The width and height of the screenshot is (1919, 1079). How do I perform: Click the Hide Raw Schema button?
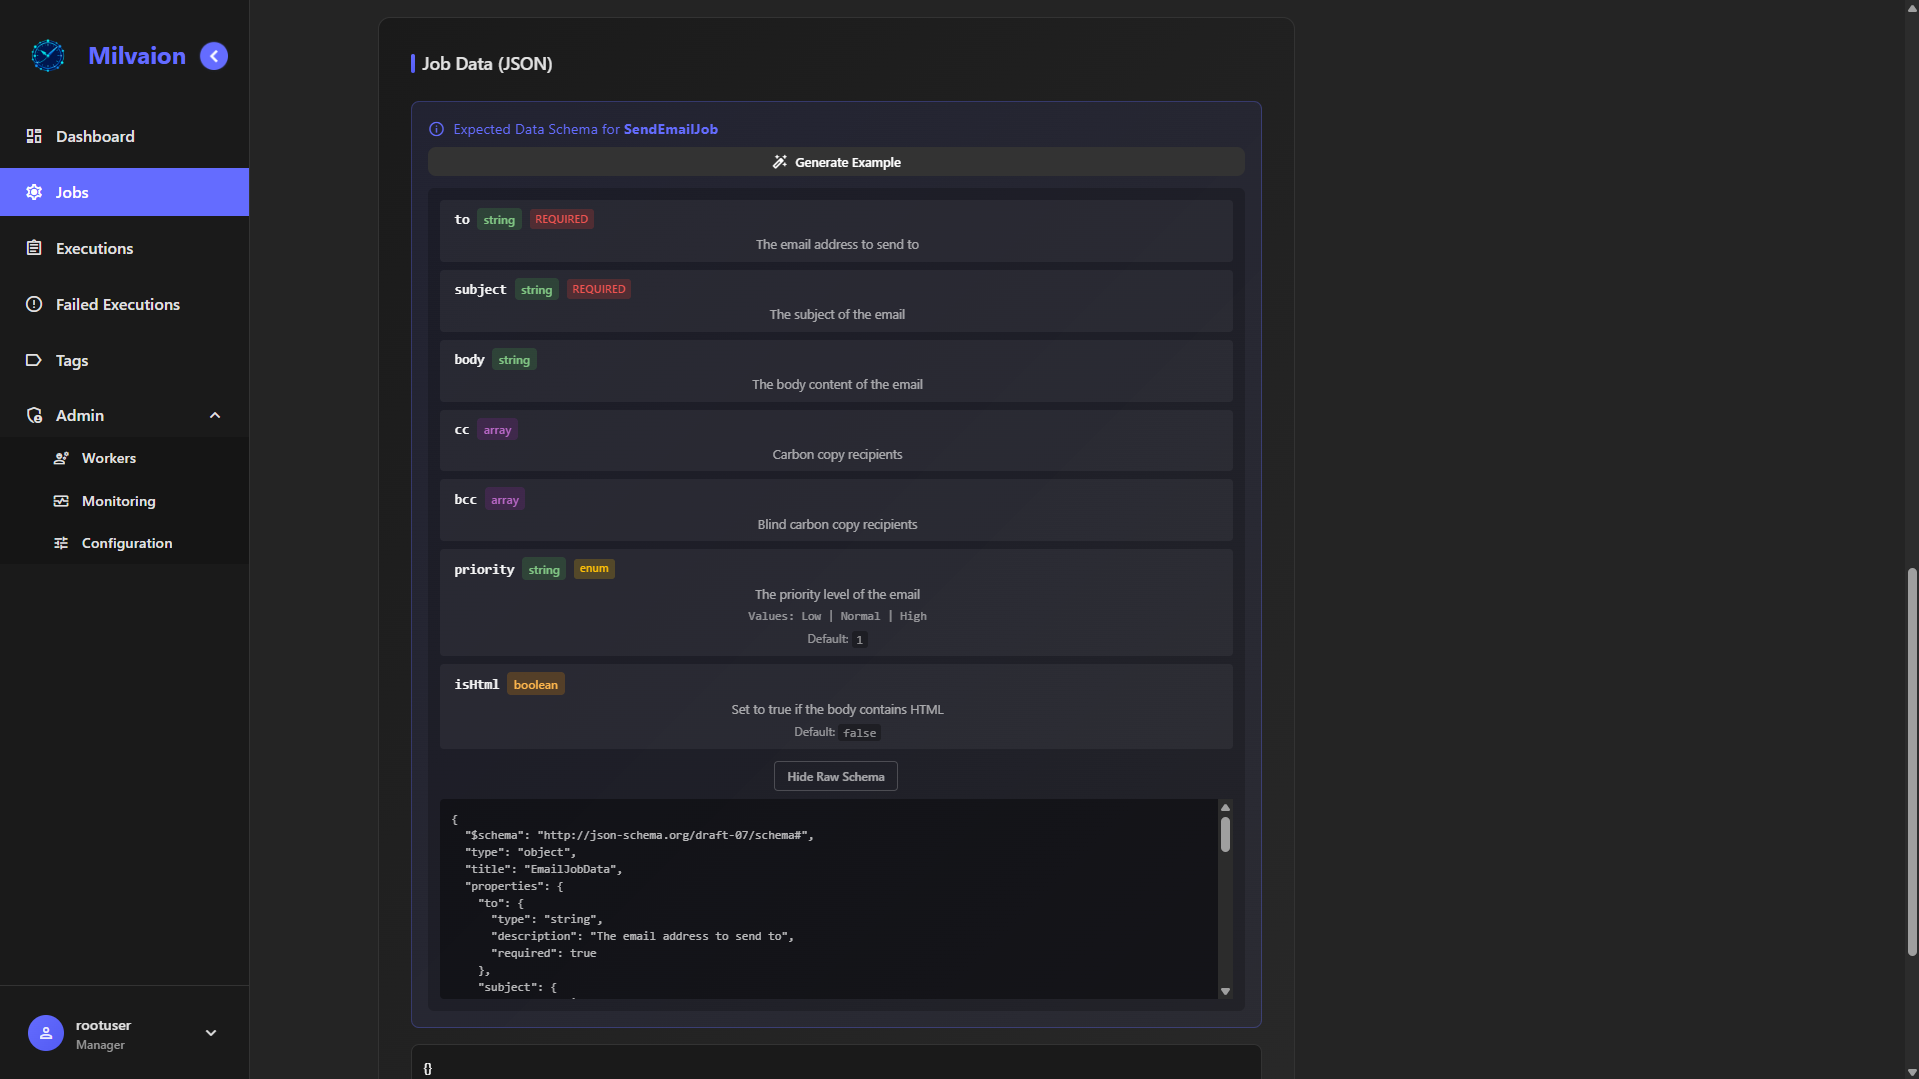coord(835,777)
